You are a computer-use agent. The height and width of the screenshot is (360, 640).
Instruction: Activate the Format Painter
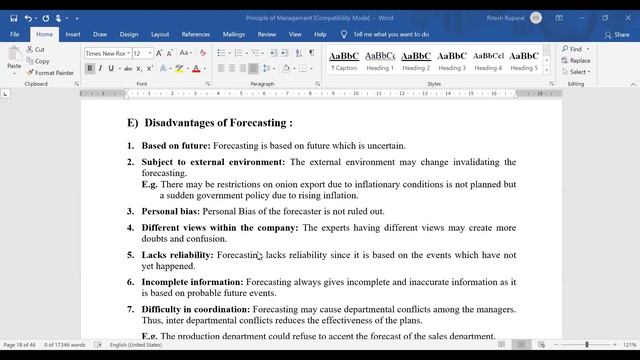coord(50,73)
